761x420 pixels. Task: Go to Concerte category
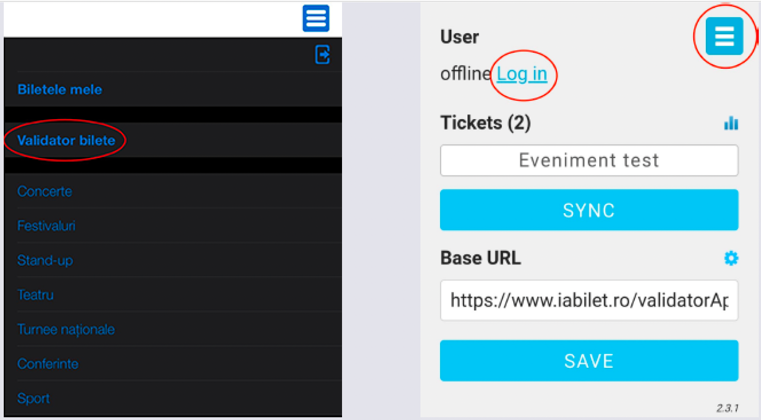(x=45, y=191)
